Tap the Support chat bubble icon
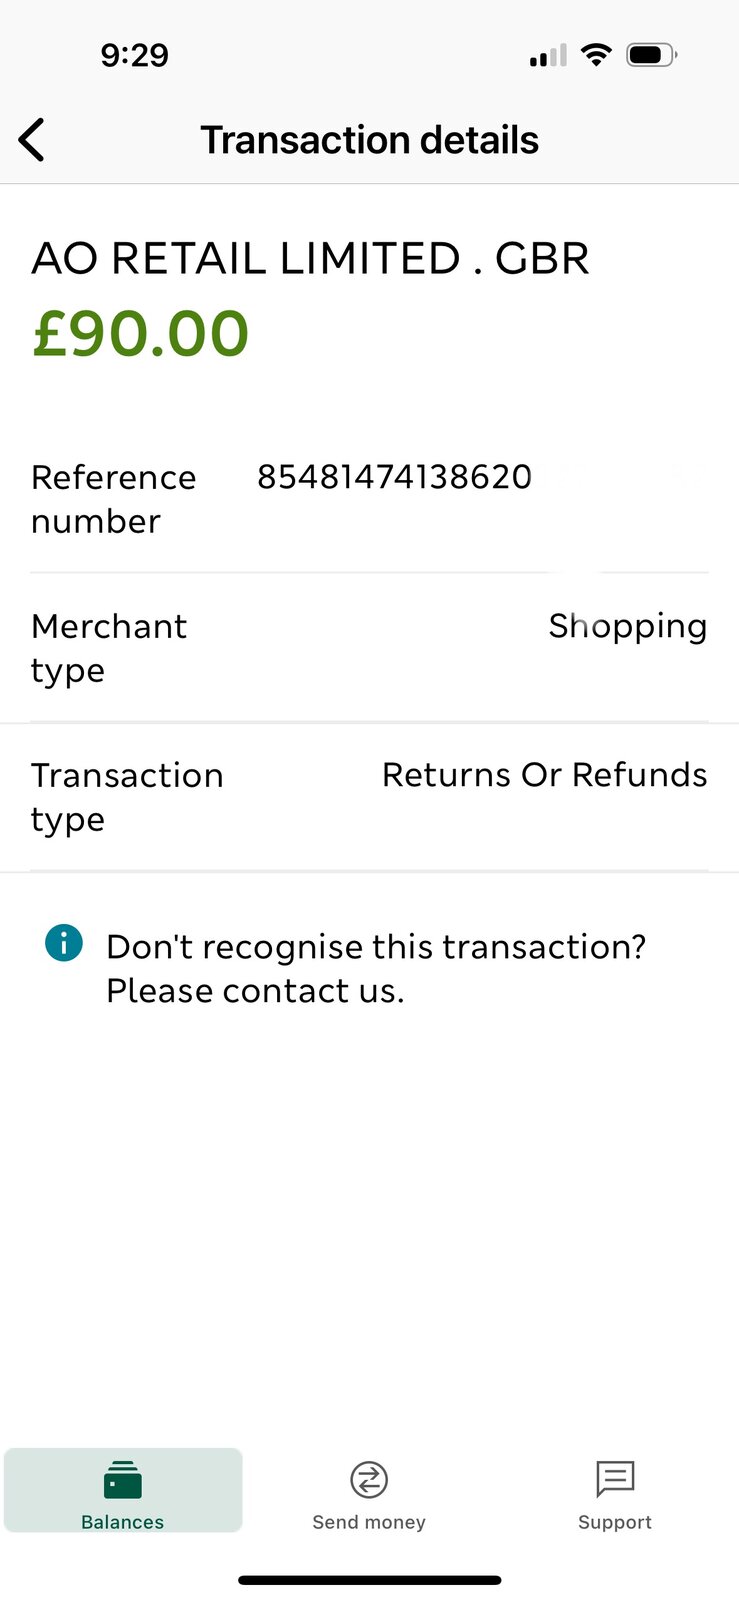This screenshot has height=1600, width=739. point(614,1478)
